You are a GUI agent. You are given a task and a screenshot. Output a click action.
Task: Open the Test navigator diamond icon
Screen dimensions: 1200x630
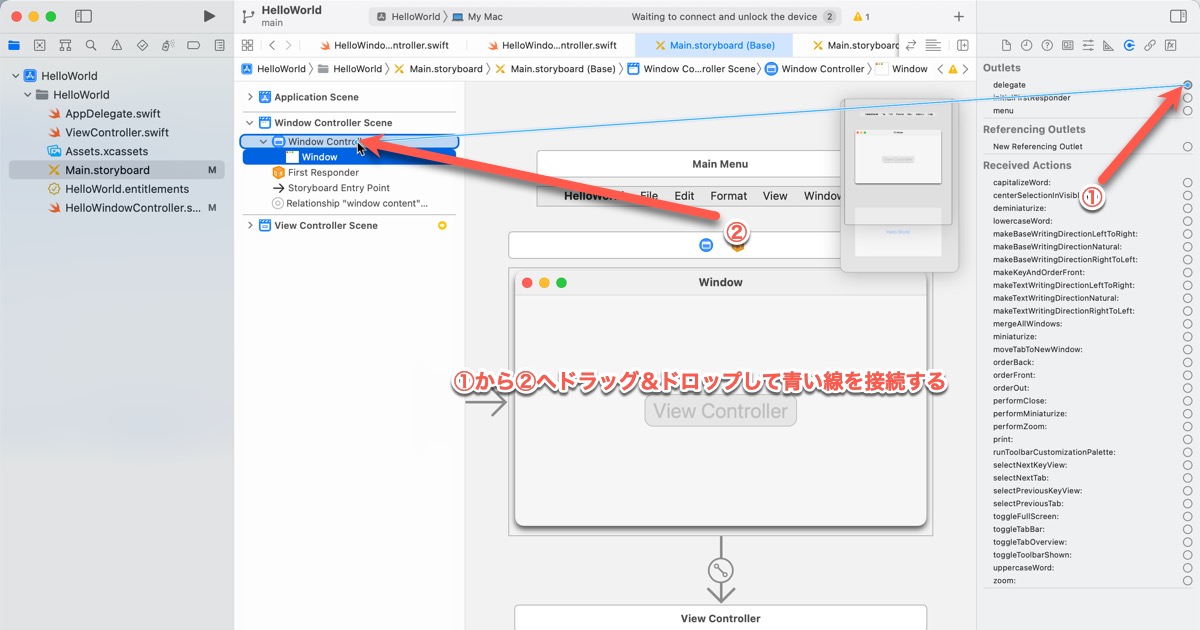(142, 45)
